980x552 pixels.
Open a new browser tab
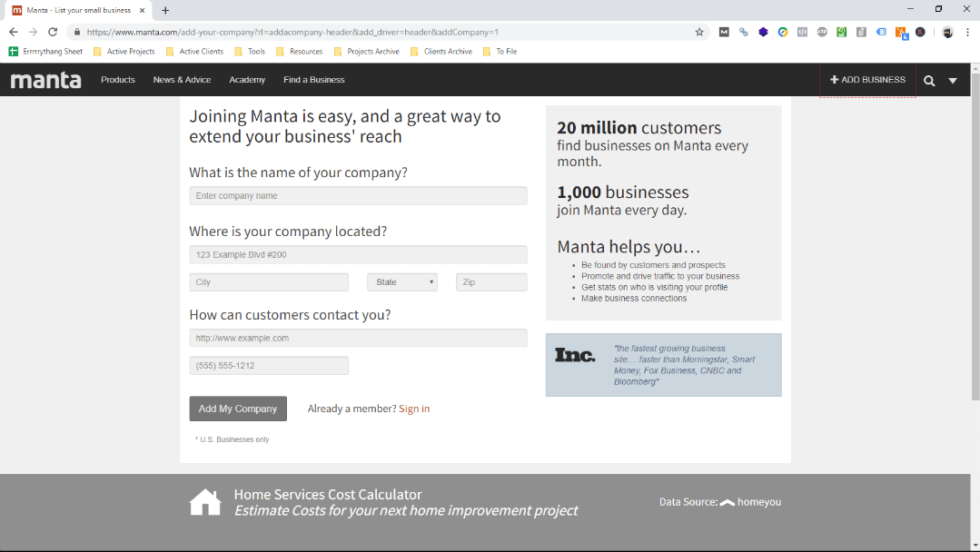click(165, 10)
